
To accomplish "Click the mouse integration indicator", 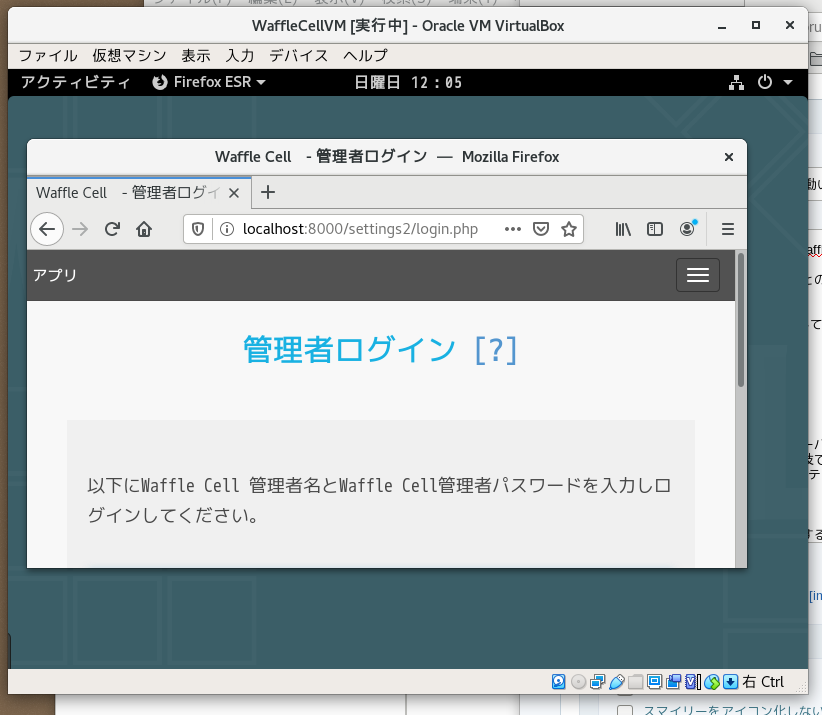I will pos(711,681).
